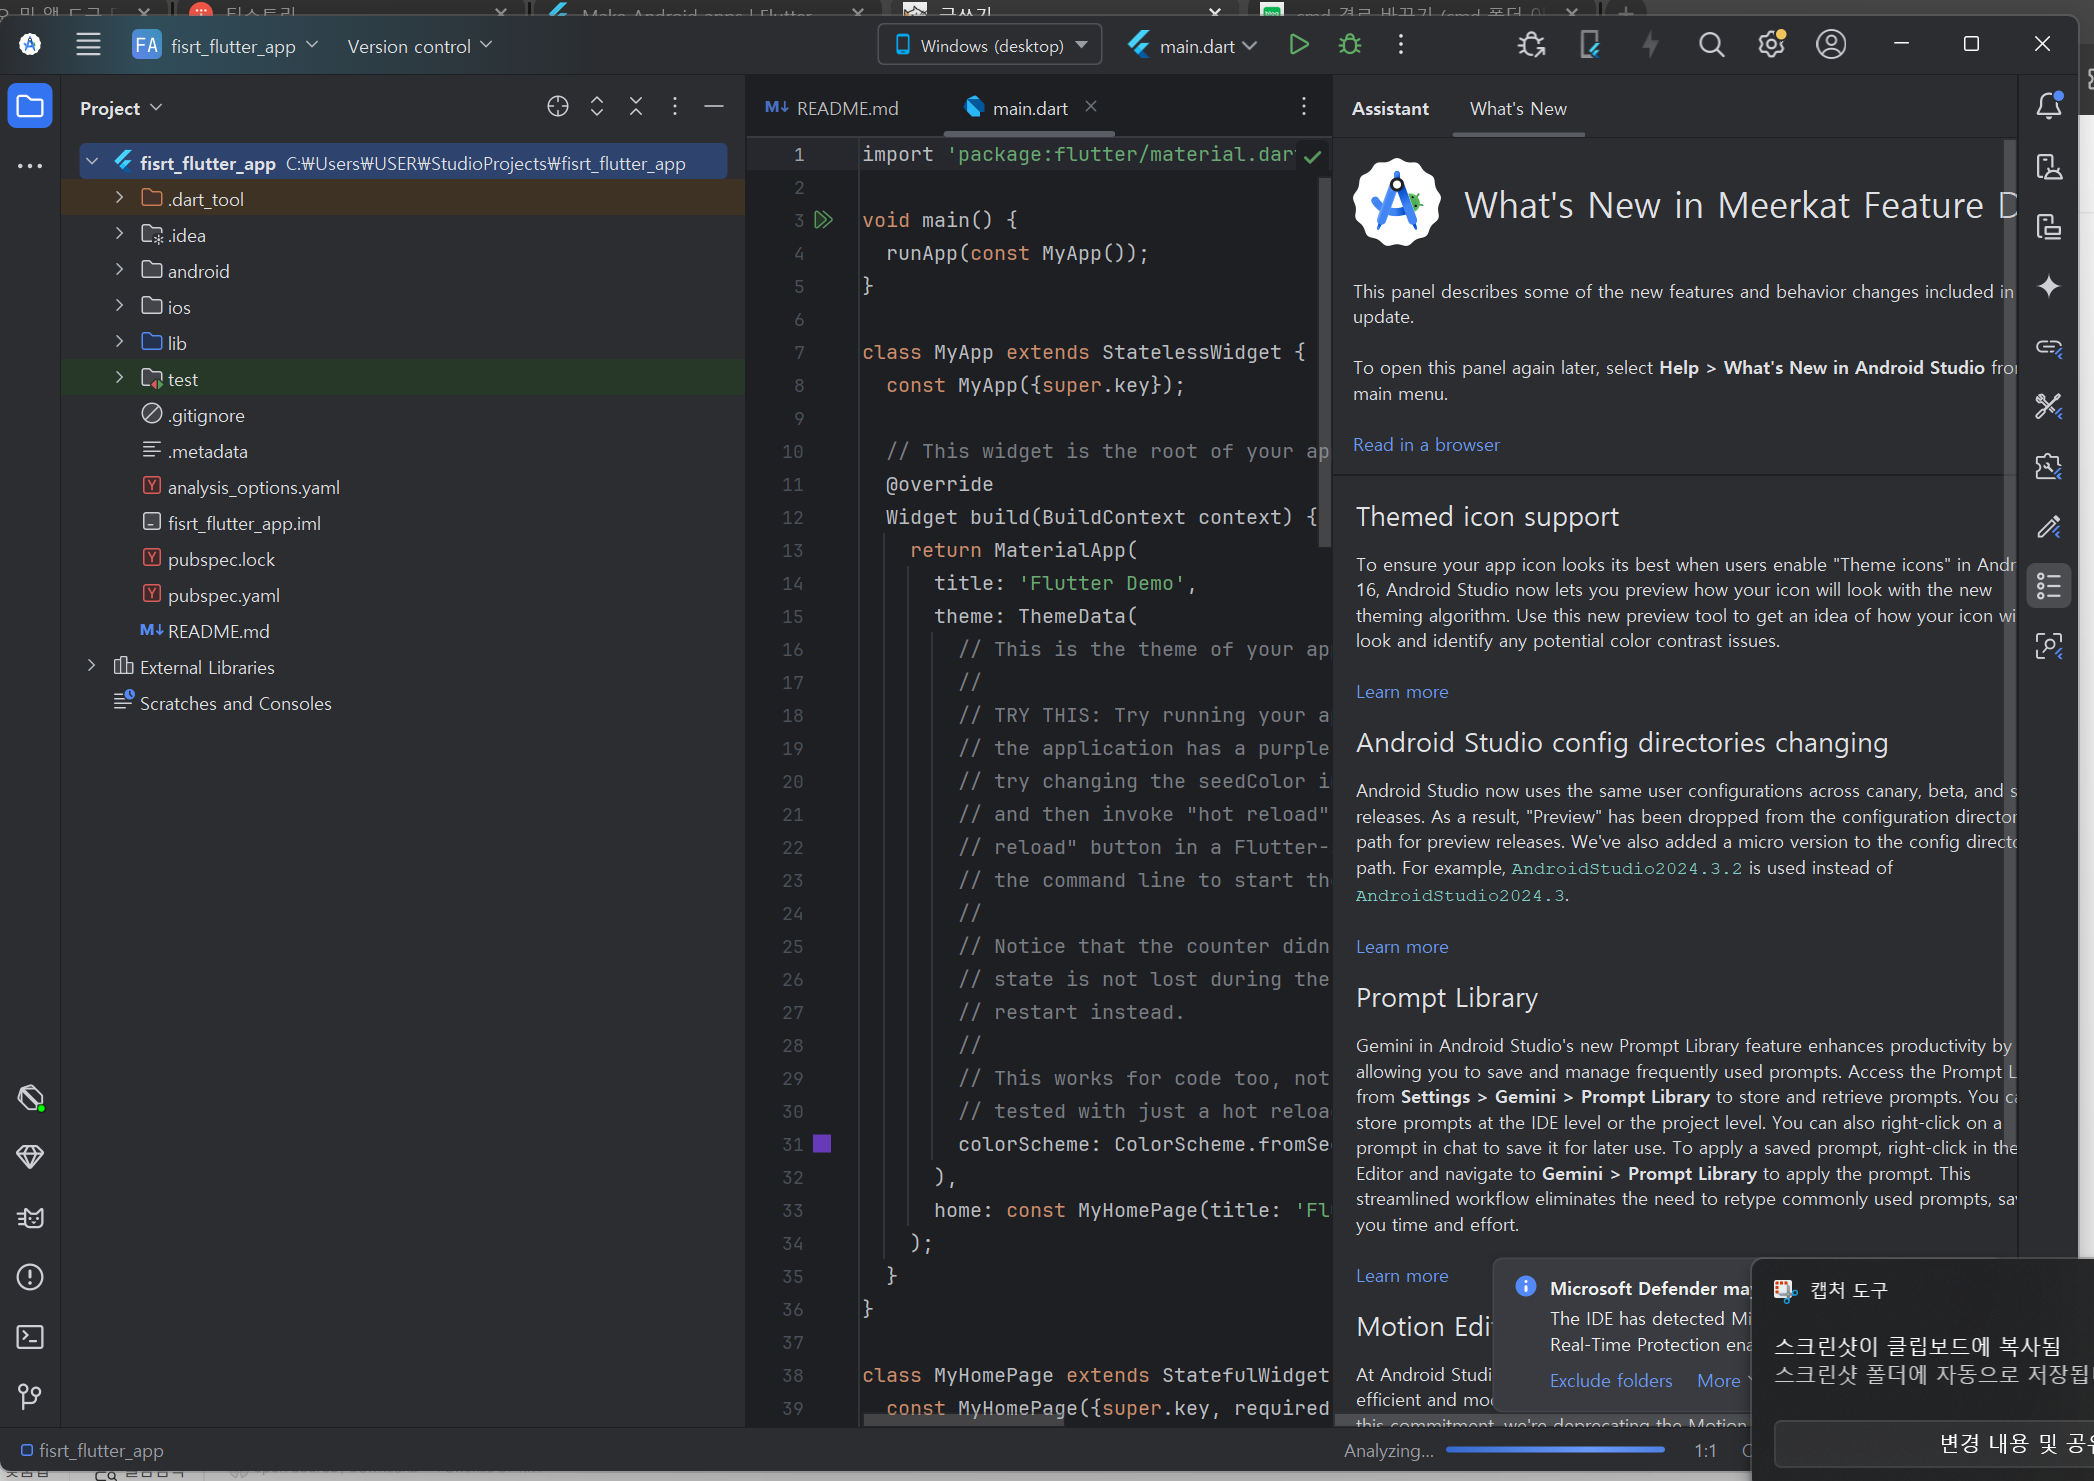Toggle the hamburger main menu button
This screenshot has width=2094, height=1481.
tap(88, 45)
